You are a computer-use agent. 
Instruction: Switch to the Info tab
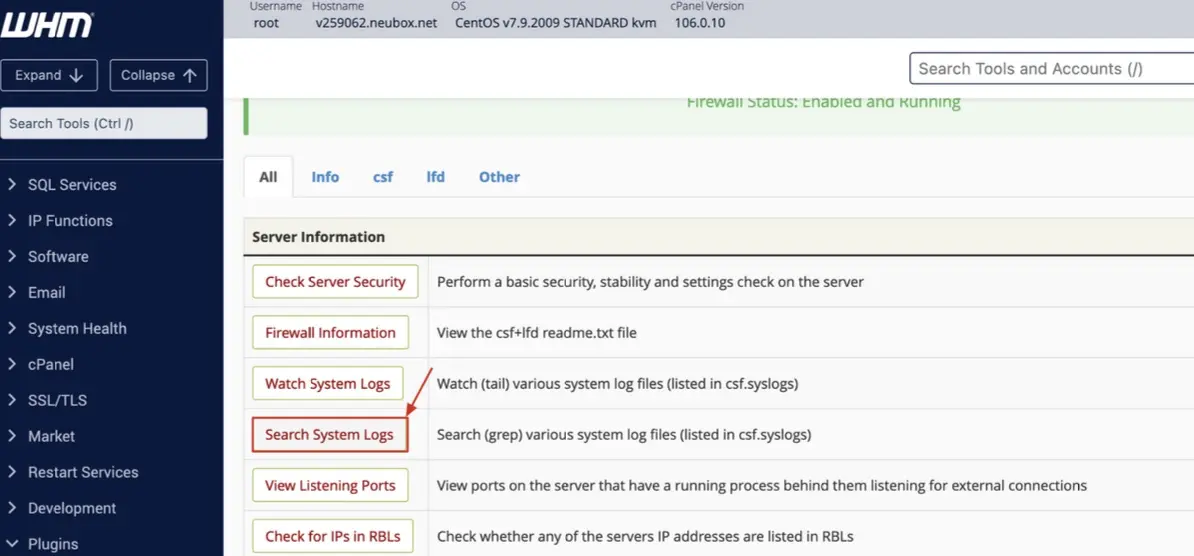pyautogui.click(x=325, y=177)
